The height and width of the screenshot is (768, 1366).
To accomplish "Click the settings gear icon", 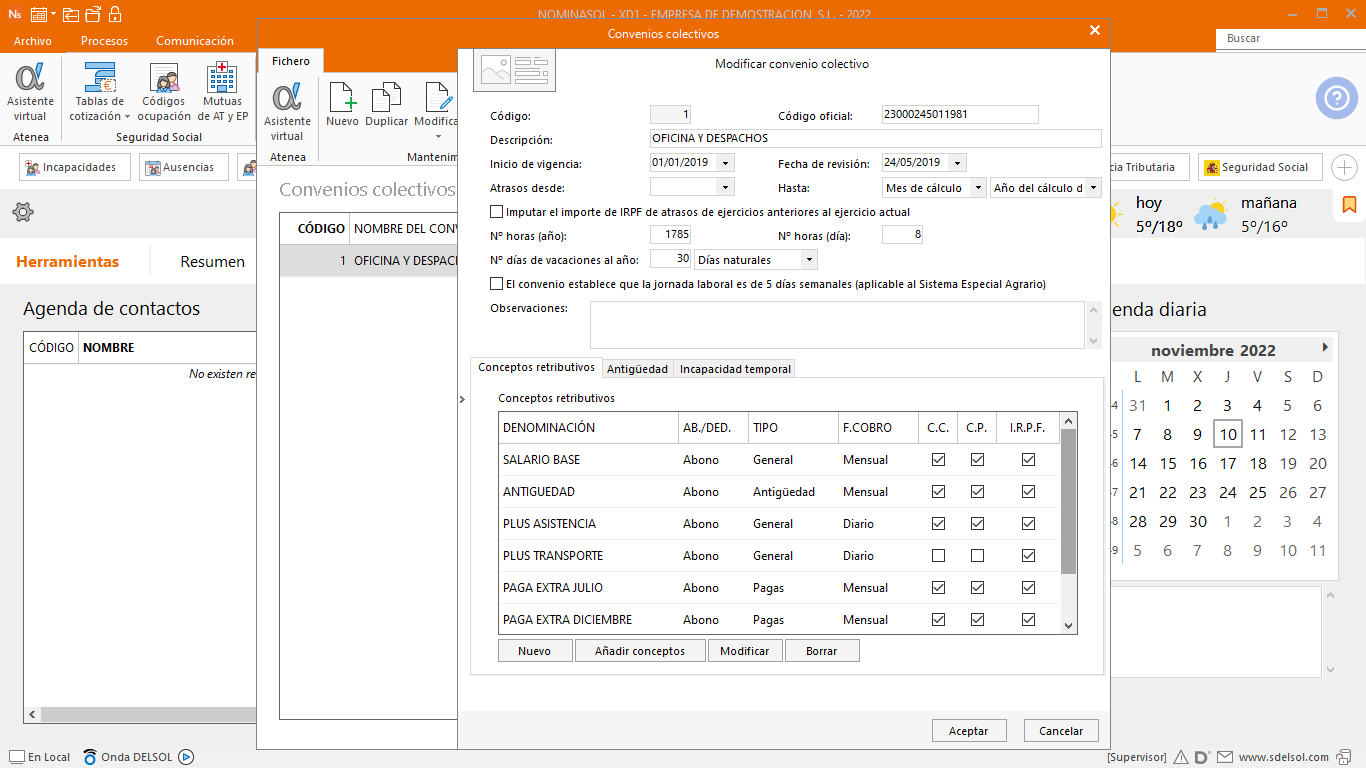I will click(23, 212).
